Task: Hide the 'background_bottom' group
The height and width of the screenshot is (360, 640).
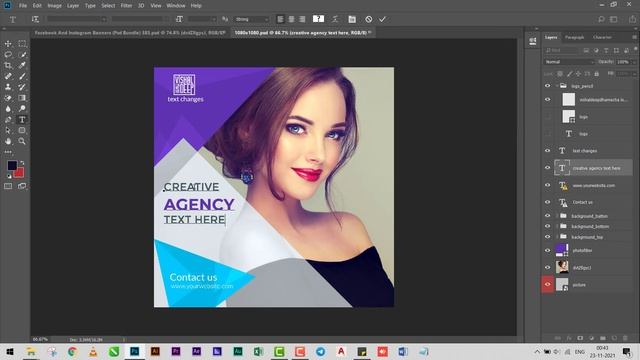Action: pos(547,226)
